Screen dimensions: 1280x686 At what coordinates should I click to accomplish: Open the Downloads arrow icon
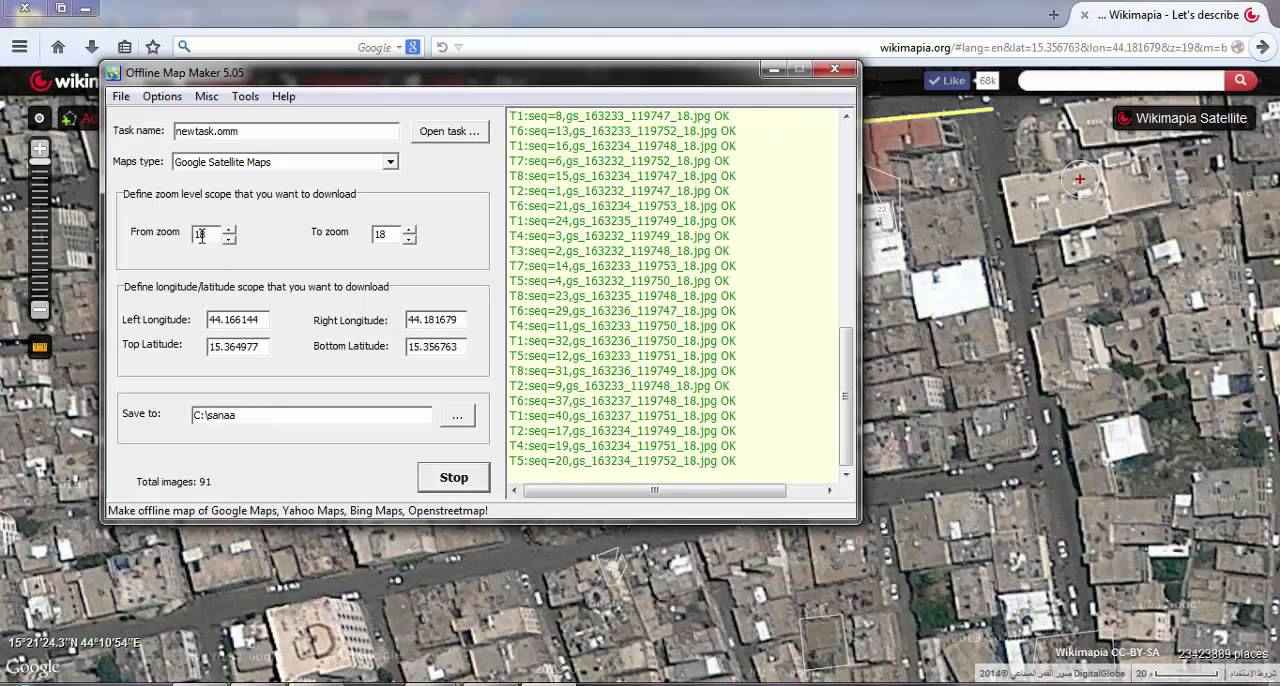tap(91, 47)
